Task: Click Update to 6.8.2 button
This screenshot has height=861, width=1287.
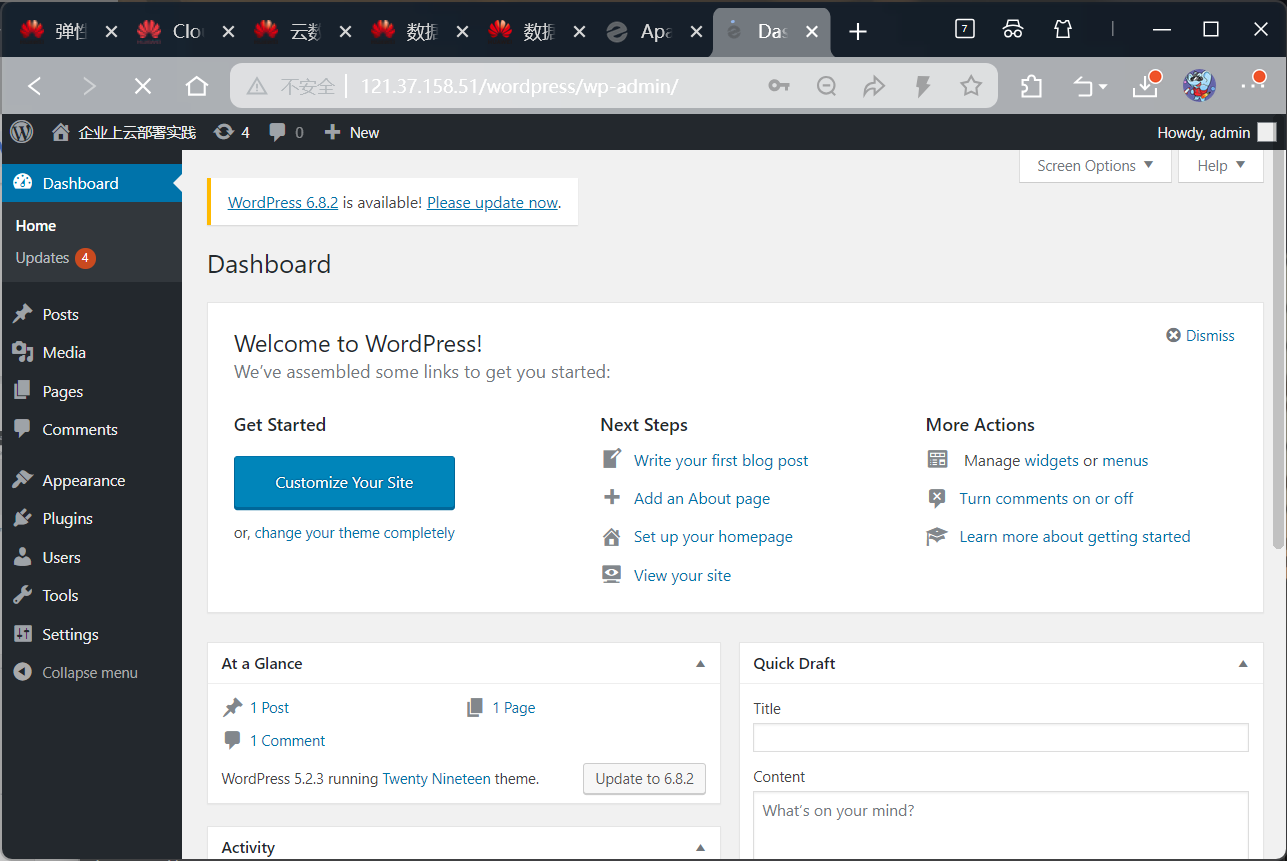Action: coord(644,778)
